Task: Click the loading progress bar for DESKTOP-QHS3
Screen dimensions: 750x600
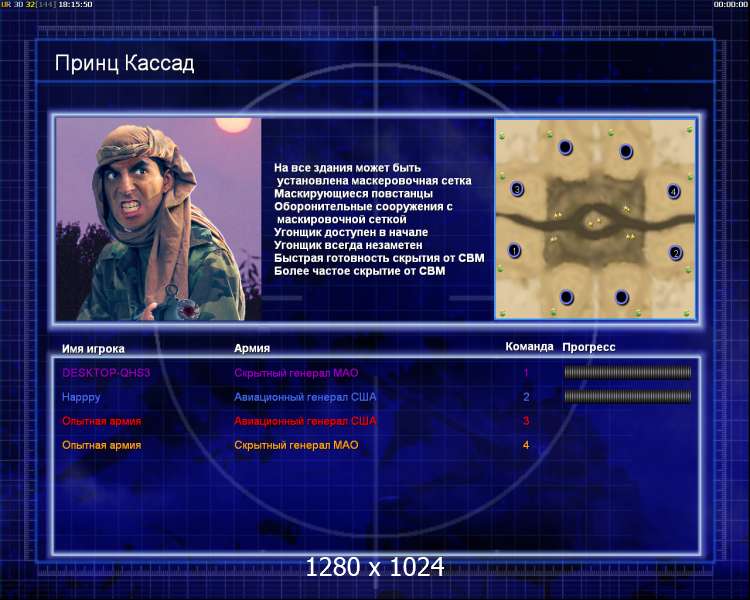Action: pyautogui.click(x=628, y=372)
